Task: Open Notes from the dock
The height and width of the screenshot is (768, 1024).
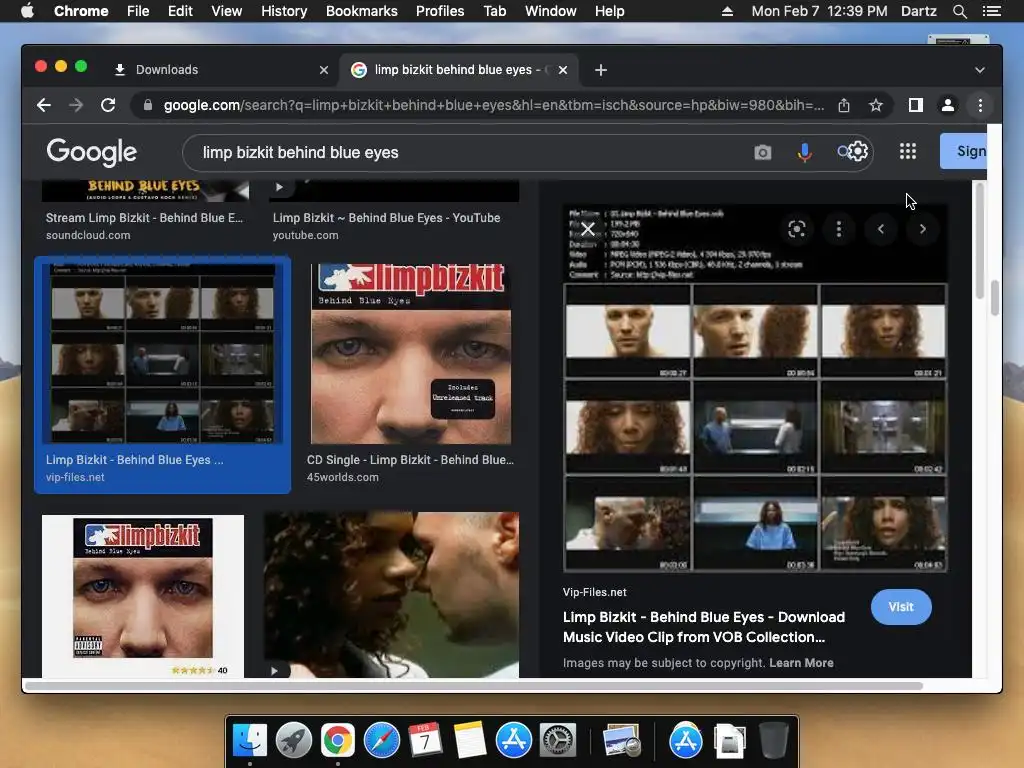Action: 470,740
